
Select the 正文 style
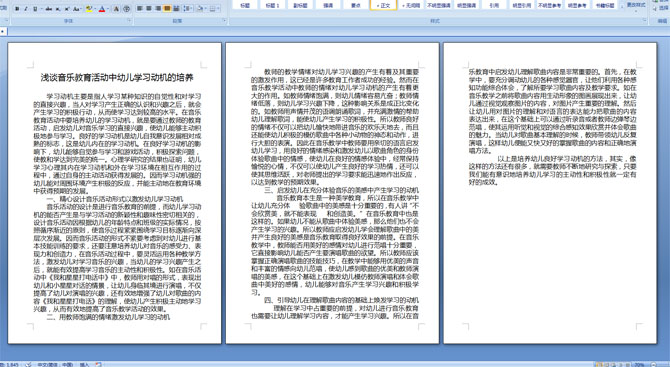pos(383,5)
